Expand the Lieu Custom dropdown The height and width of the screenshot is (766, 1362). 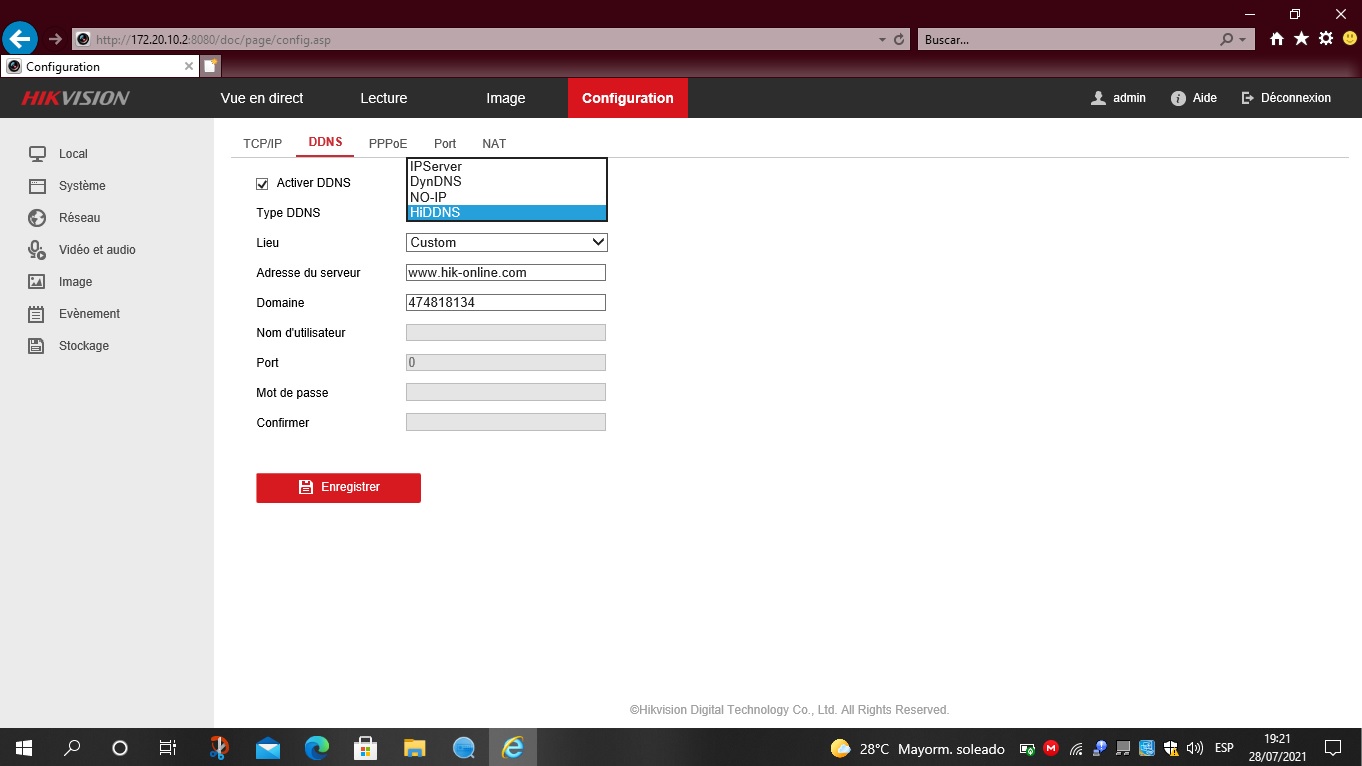[506, 242]
